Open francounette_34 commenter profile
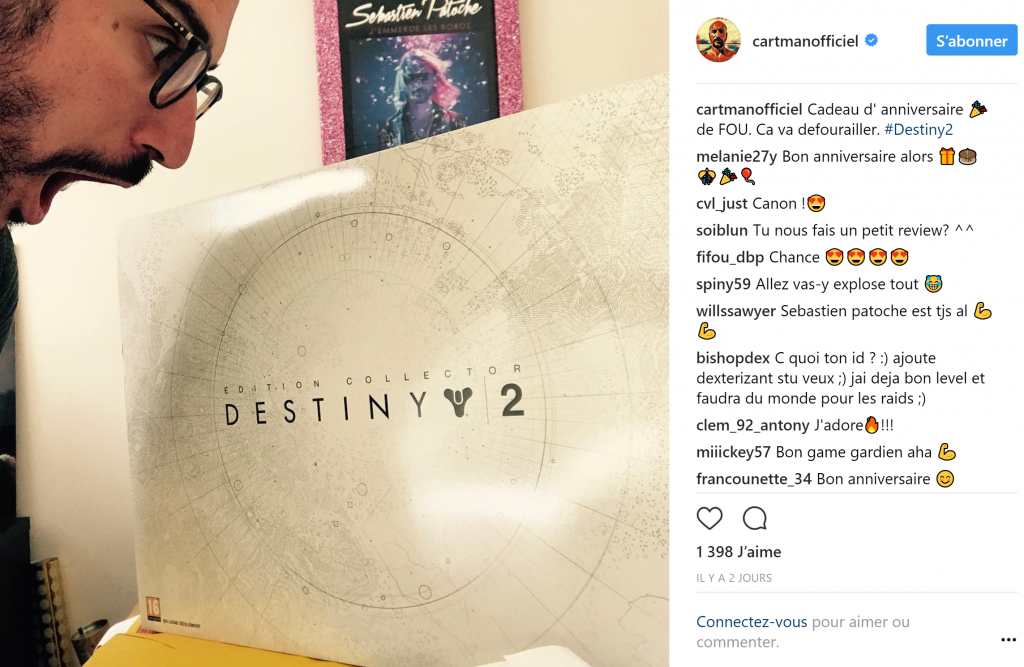Screen dimensions: 1024x667 pyautogui.click(x=754, y=479)
